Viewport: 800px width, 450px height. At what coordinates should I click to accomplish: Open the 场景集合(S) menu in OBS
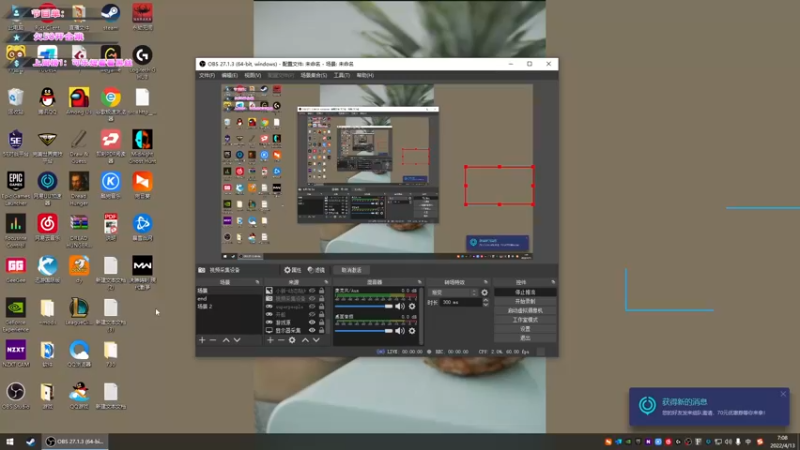(x=313, y=75)
